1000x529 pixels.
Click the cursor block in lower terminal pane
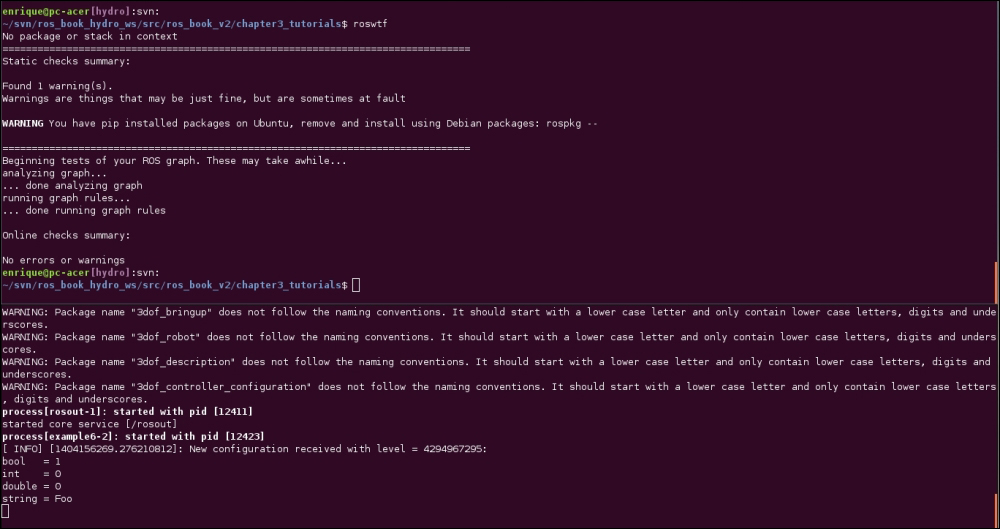point(5,510)
